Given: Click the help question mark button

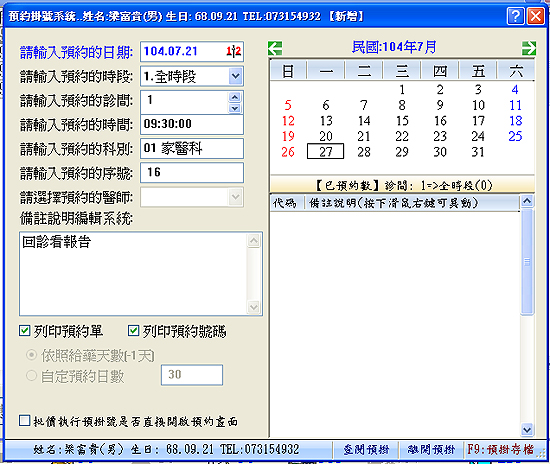Looking at the screenshot, I should 515,16.
